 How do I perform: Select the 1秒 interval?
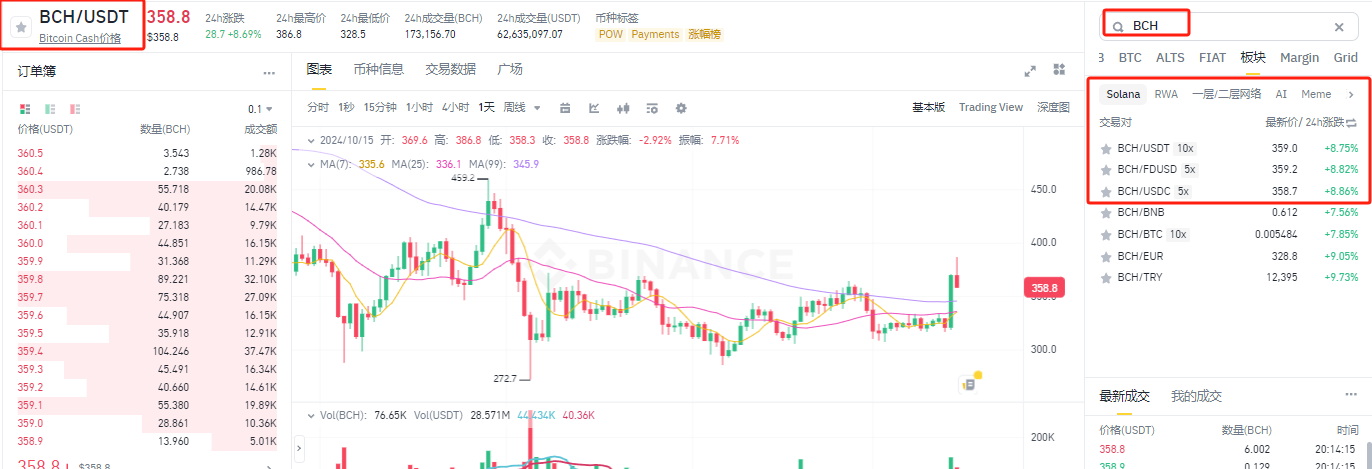click(x=346, y=107)
